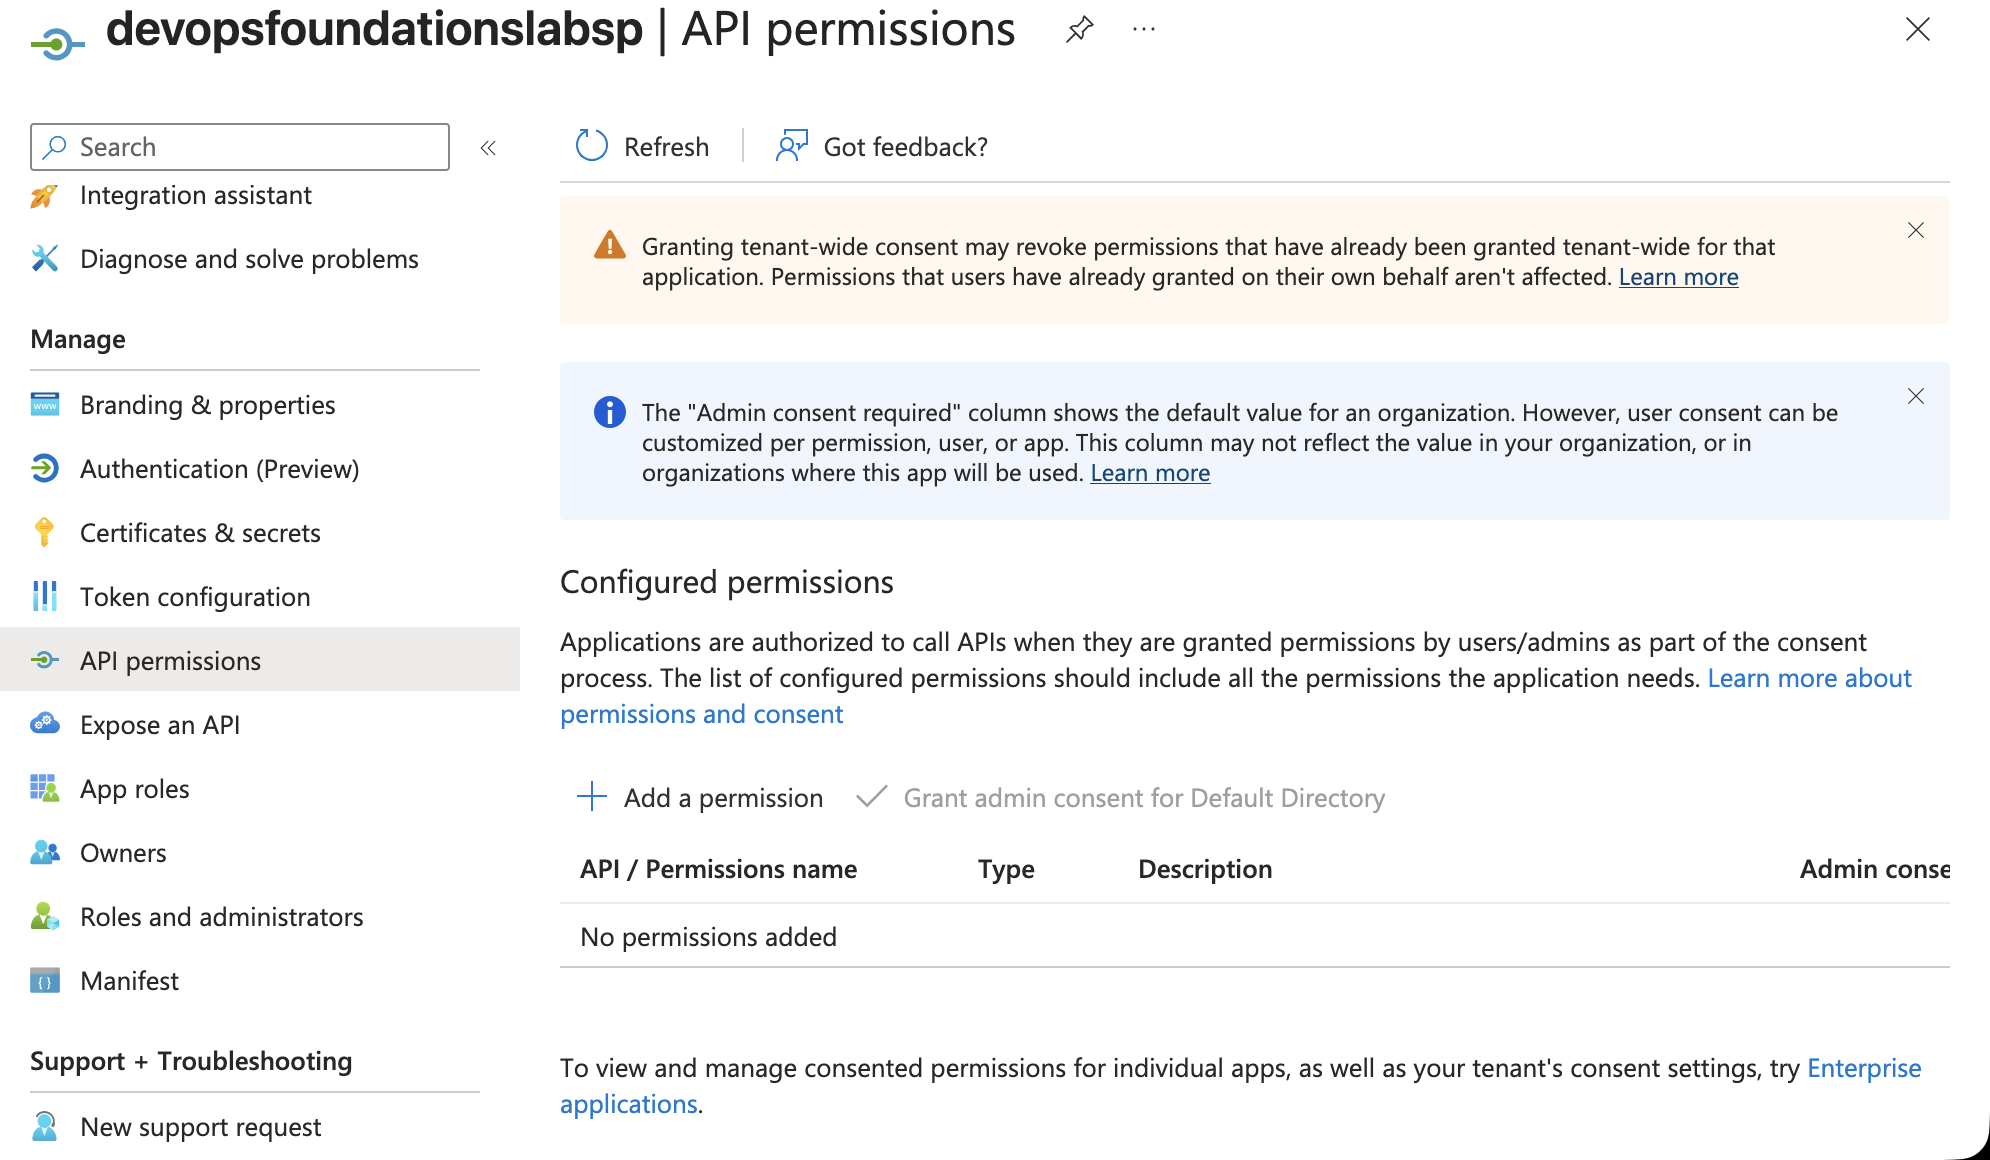The width and height of the screenshot is (1990, 1160).
Task: Open Authentication (Preview)
Action: [x=219, y=469]
